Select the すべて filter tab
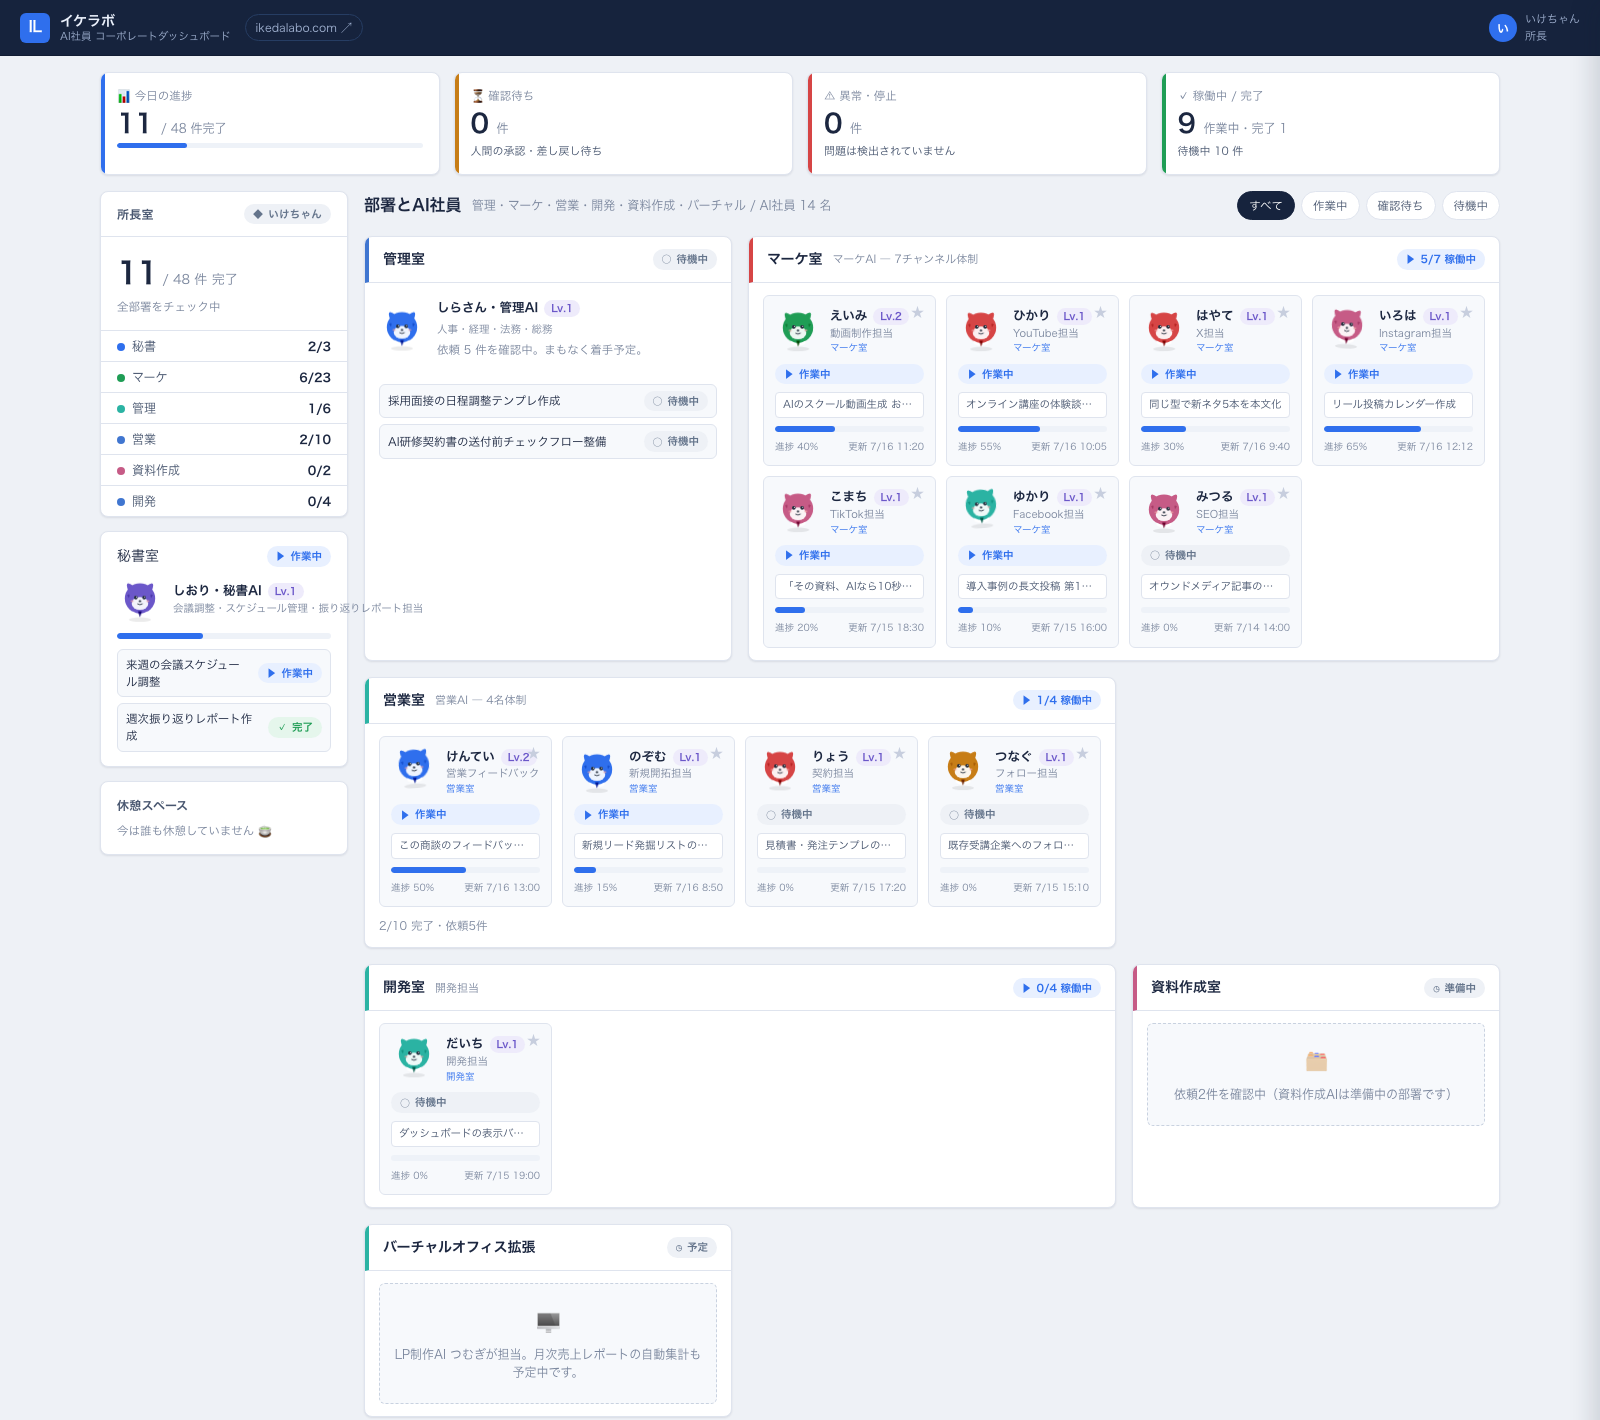 [1266, 206]
